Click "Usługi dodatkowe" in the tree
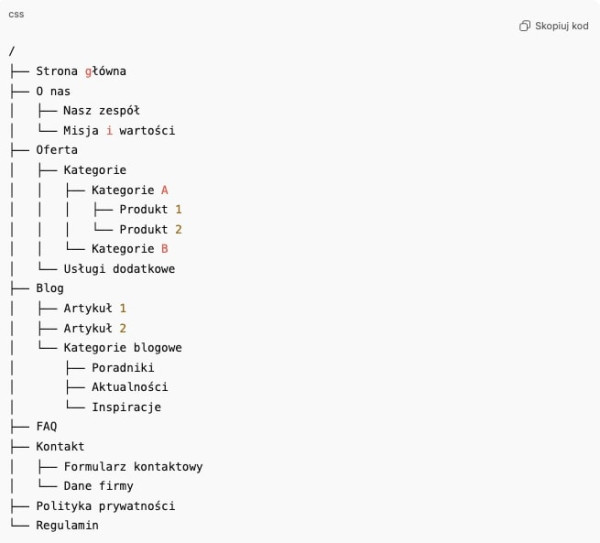Viewport: 600px width, 543px height. (x=119, y=269)
